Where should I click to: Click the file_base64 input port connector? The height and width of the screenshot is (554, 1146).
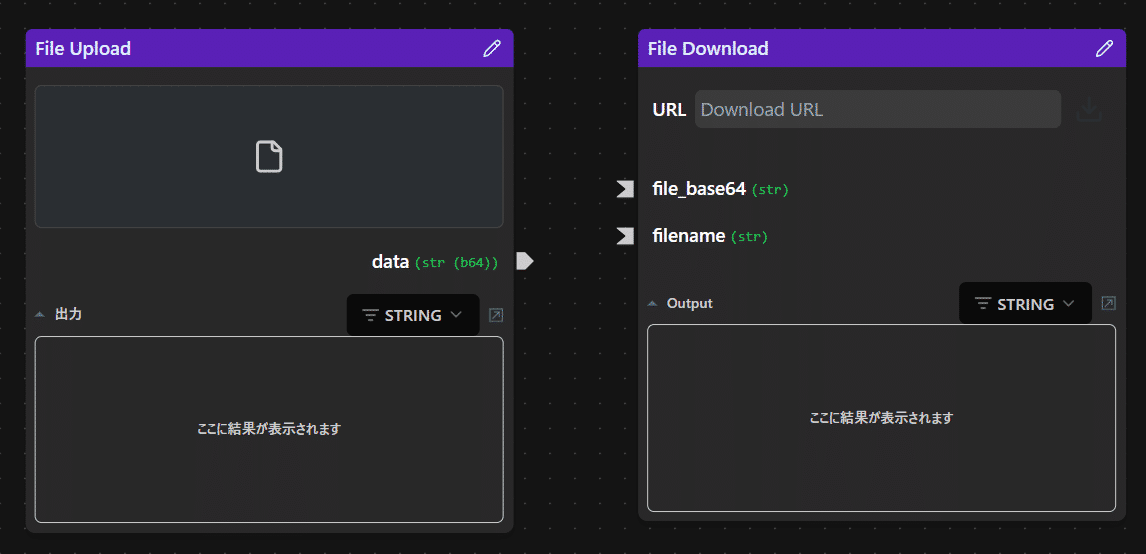(x=625, y=189)
